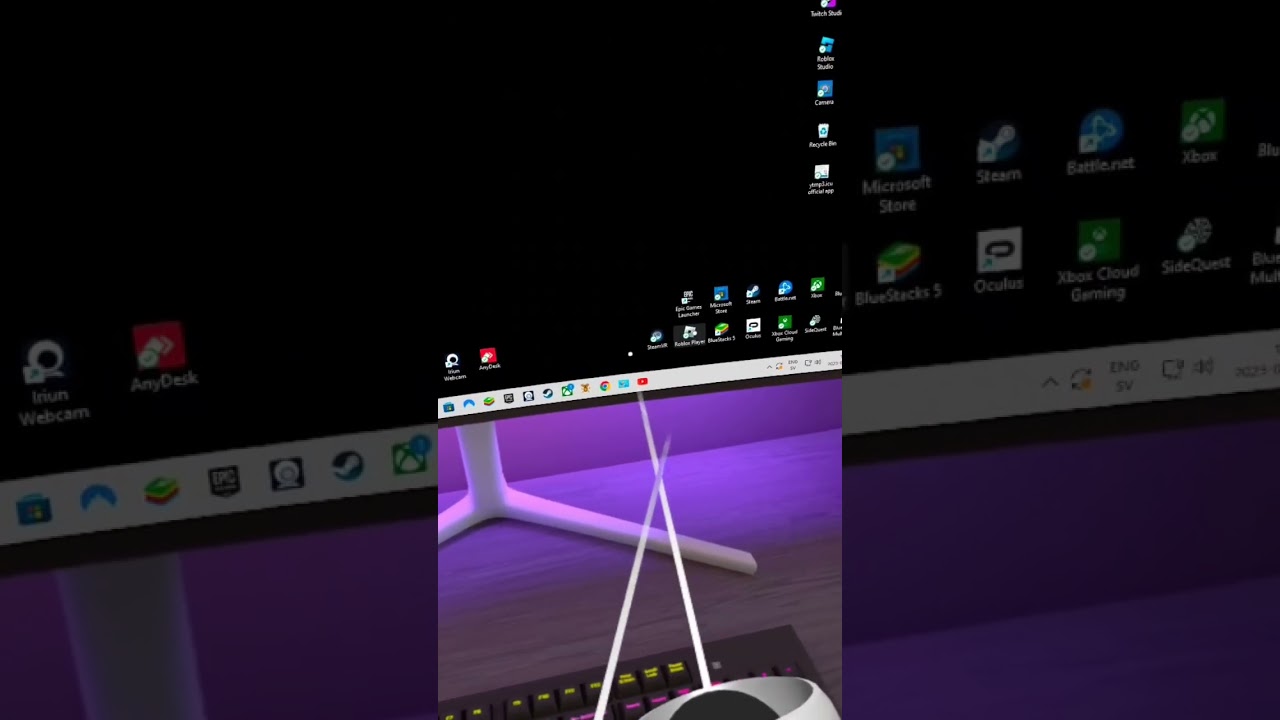Screen dimensions: 1280x720
Task: Click the YouTube icon on the taskbar
Action: pyautogui.click(x=643, y=381)
